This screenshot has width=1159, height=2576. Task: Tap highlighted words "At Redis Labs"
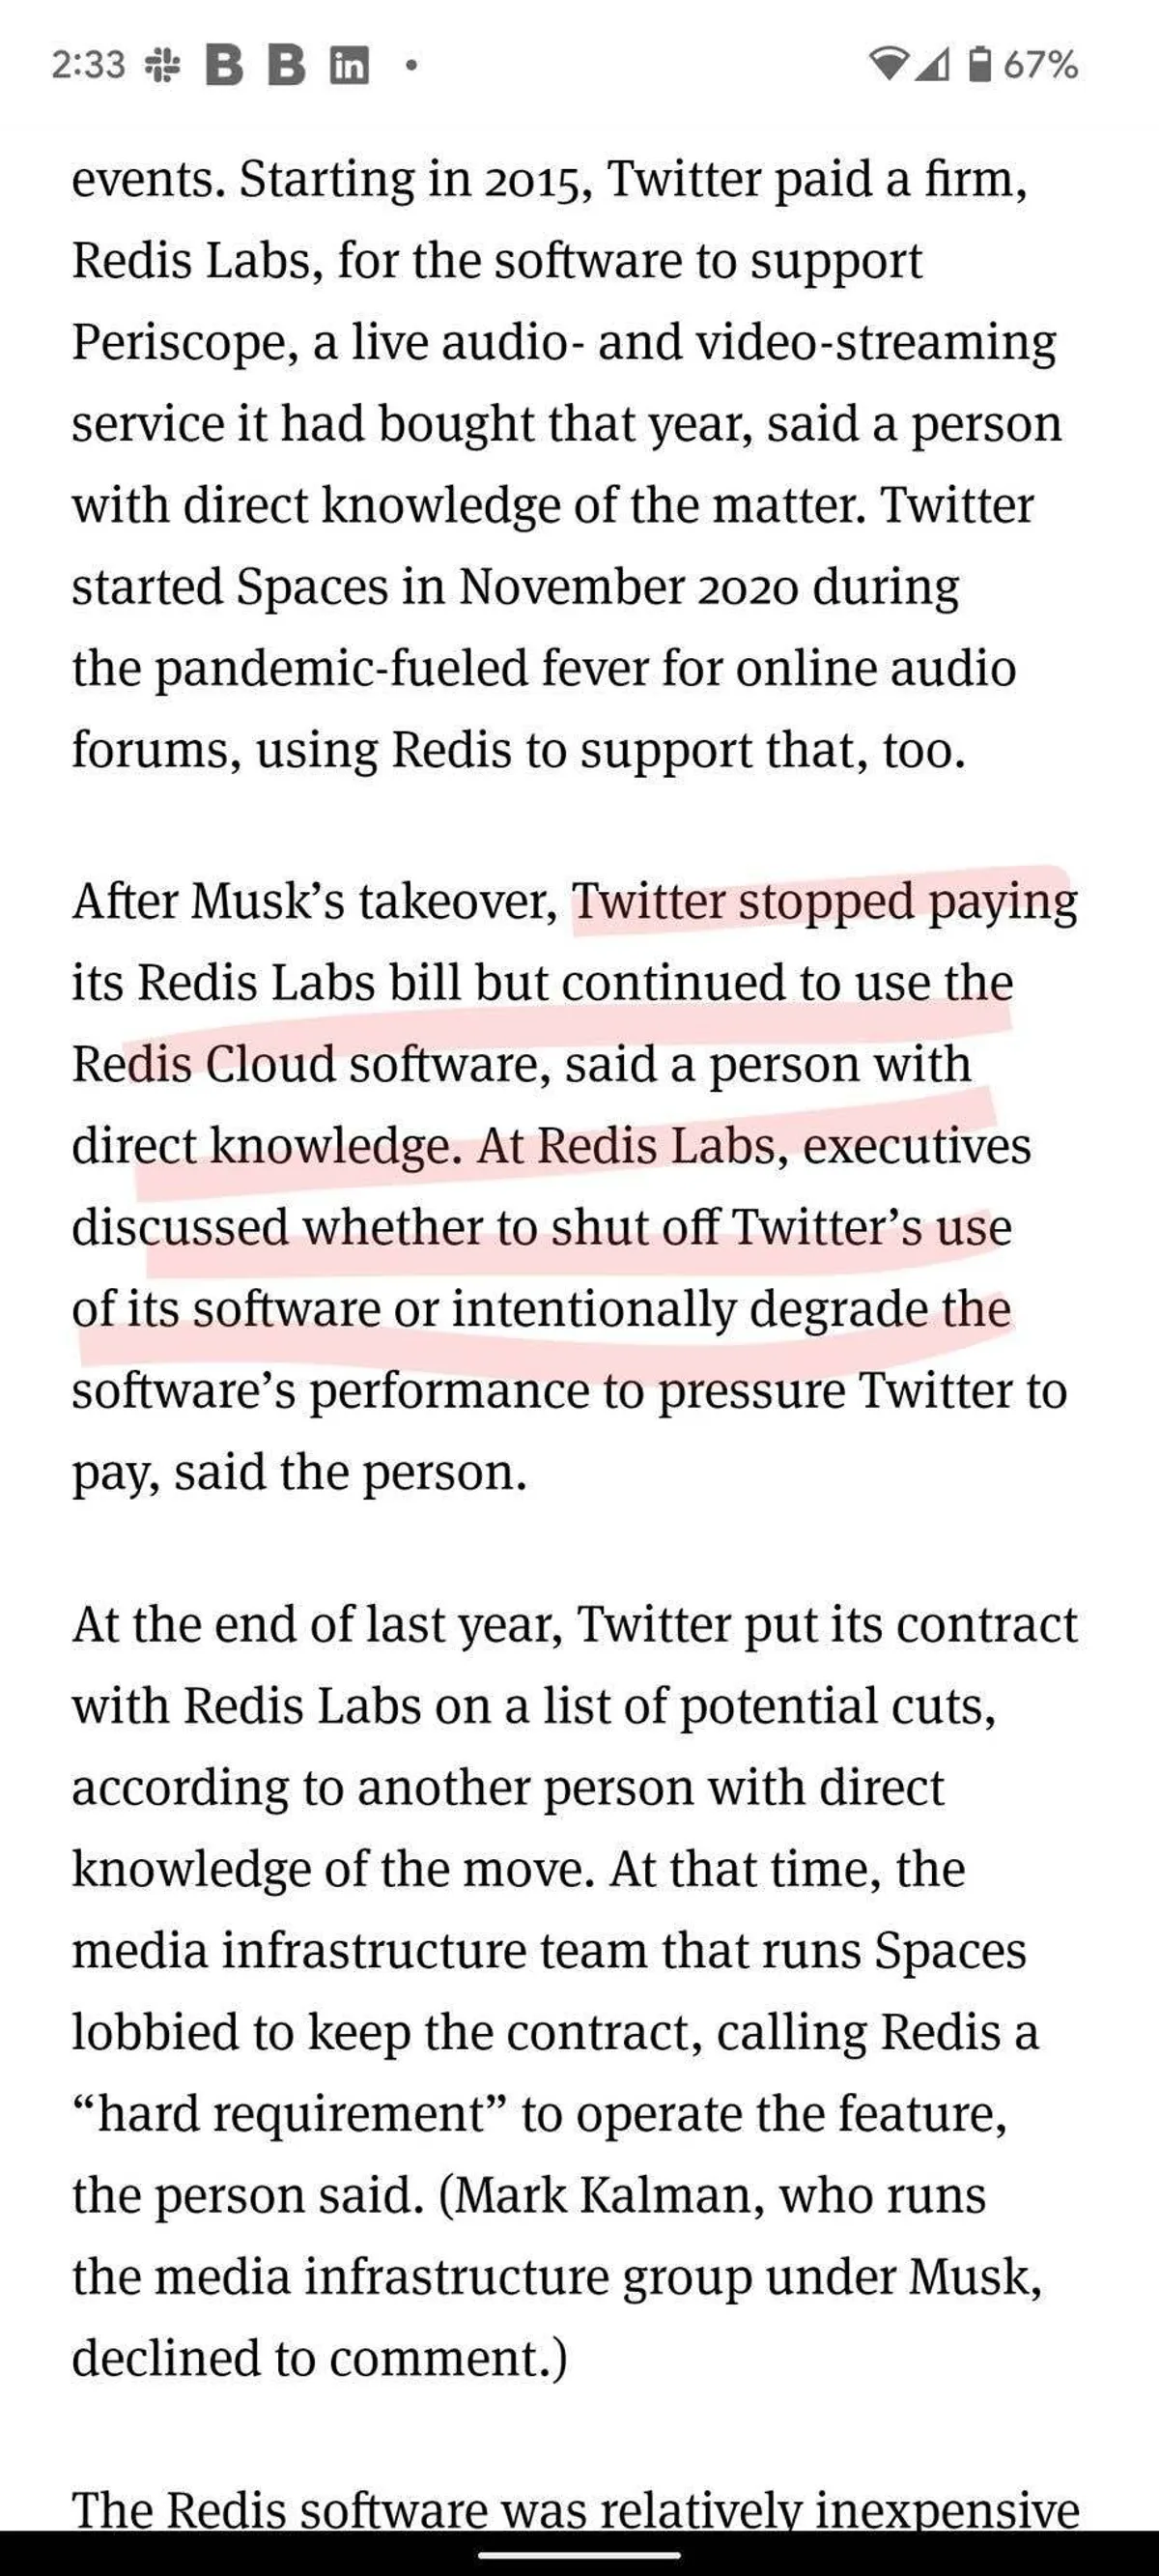tap(626, 1146)
